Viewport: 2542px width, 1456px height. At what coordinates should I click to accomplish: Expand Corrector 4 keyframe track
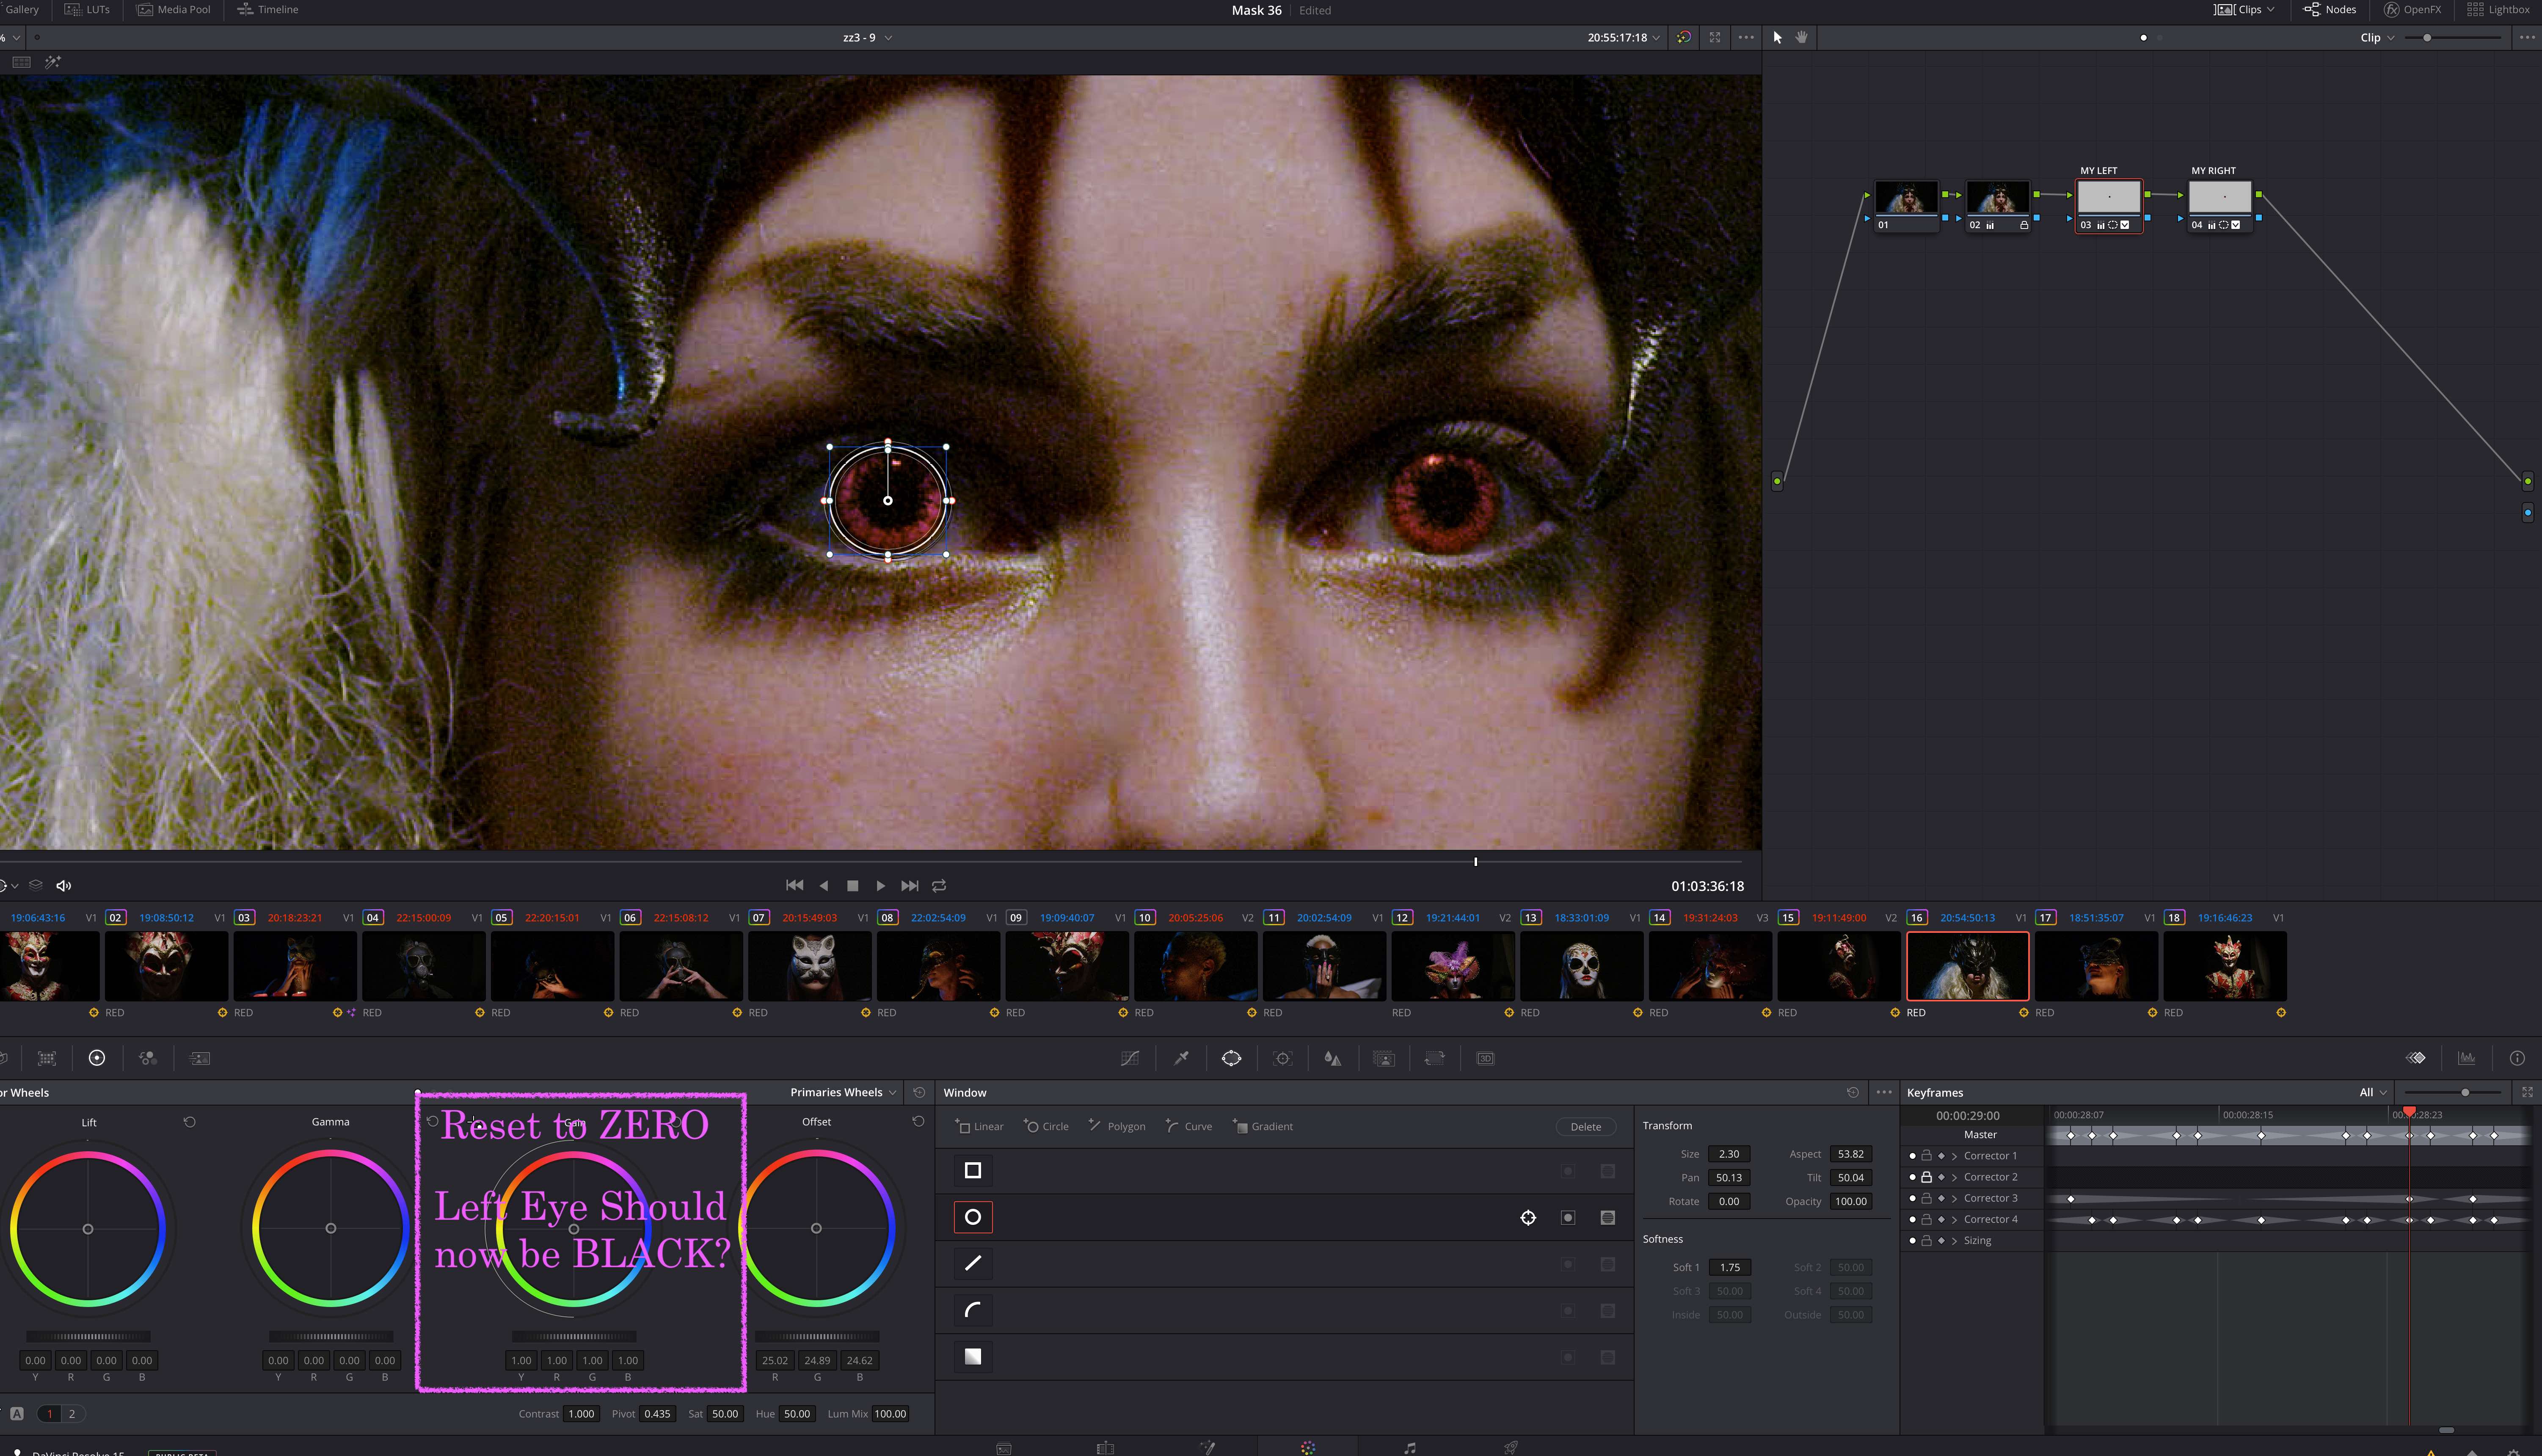(1954, 1220)
